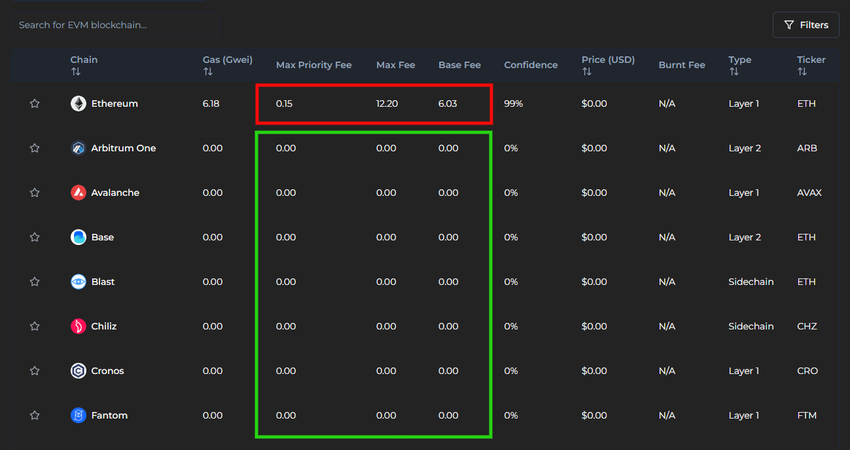Viewport: 850px width, 450px height.
Task: Open the Filters button
Action: [x=806, y=25]
